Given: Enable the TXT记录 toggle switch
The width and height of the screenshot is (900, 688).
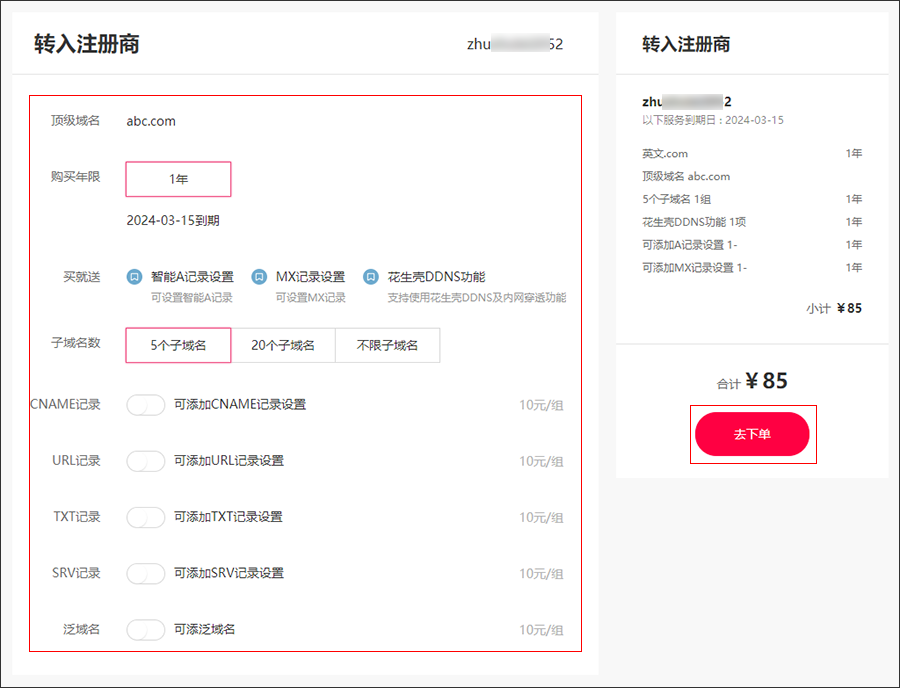Looking at the screenshot, I should (146, 517).
